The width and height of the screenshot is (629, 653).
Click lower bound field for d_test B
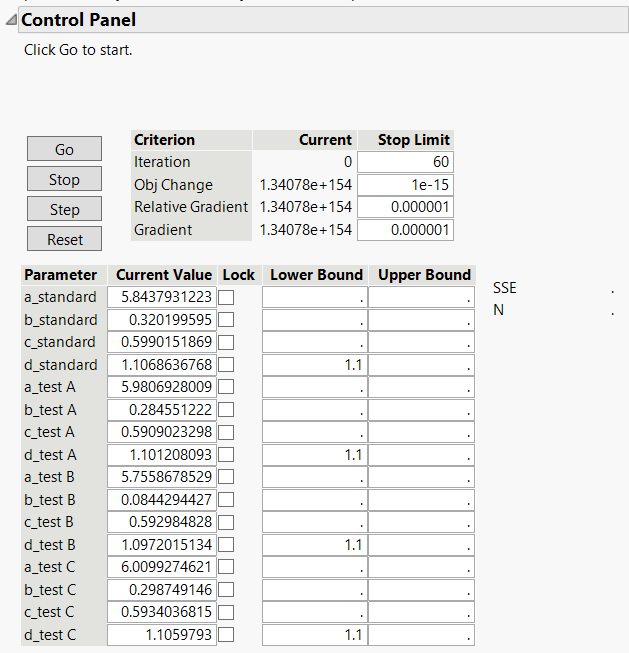pyautogui.click(x=315, y=545)
